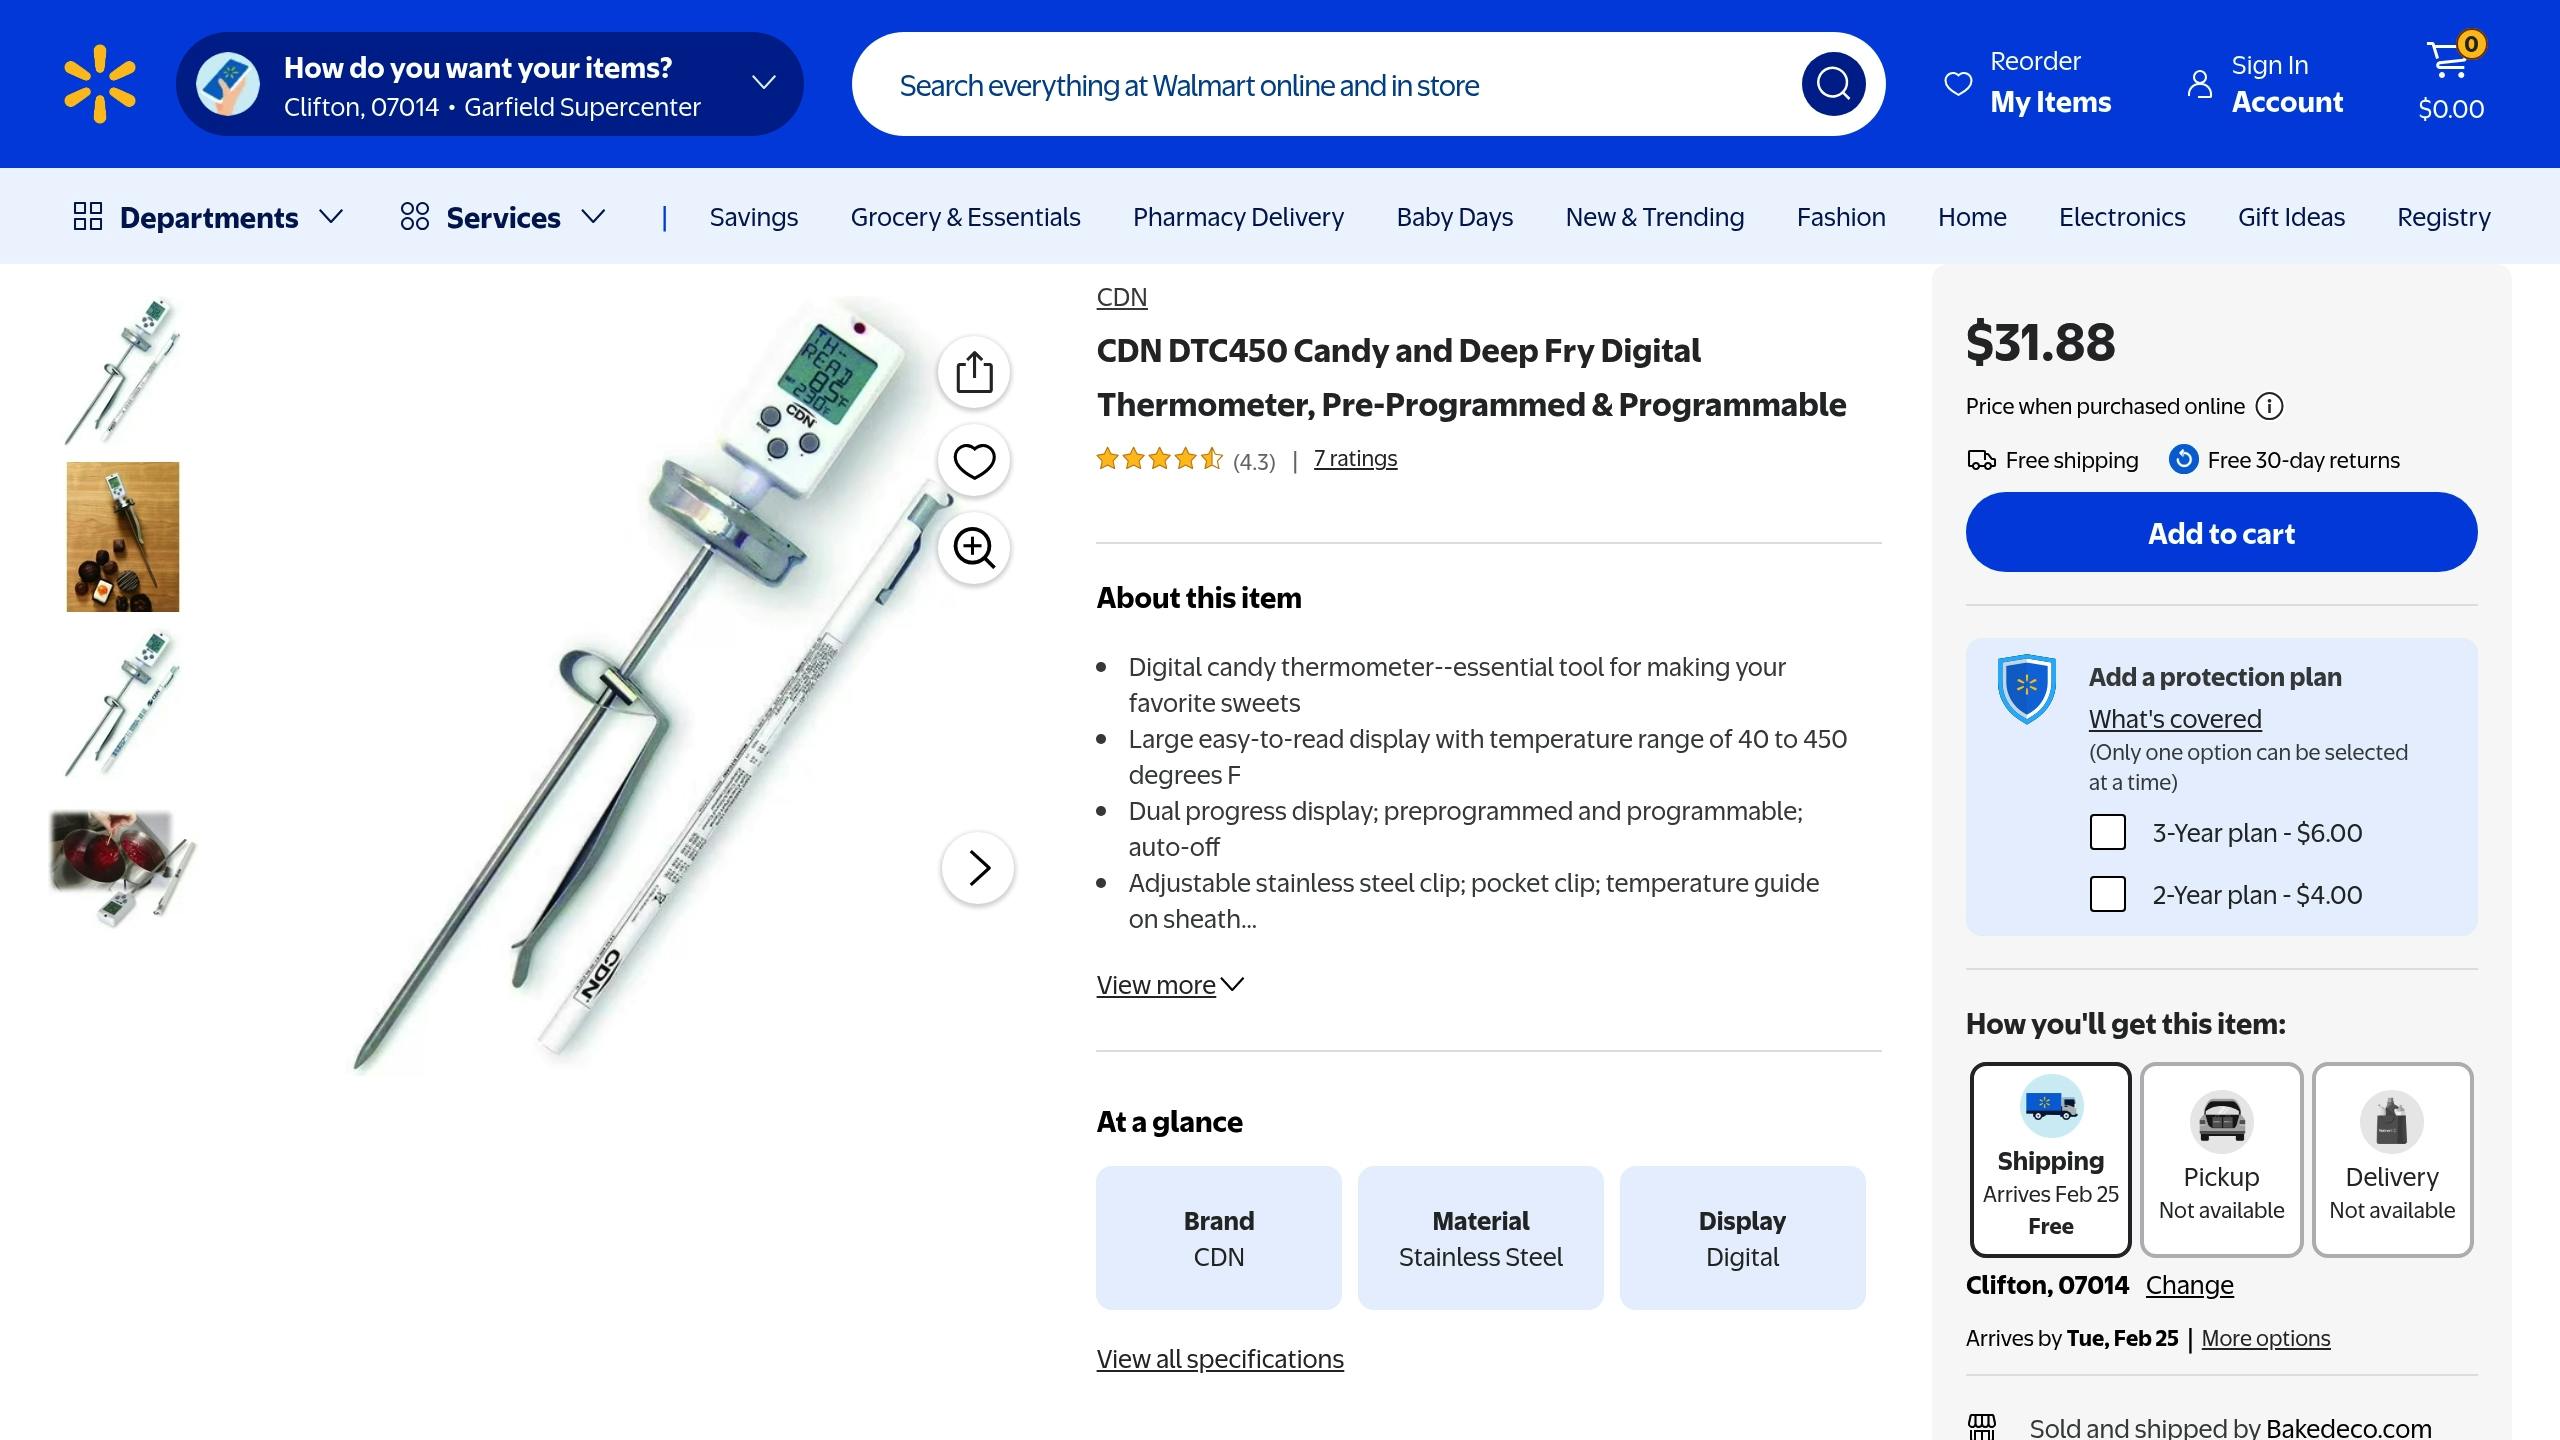Click the seller storefront icon
Viewport: 2560px width, 1440px height.
click(x=1982, y=1427)
